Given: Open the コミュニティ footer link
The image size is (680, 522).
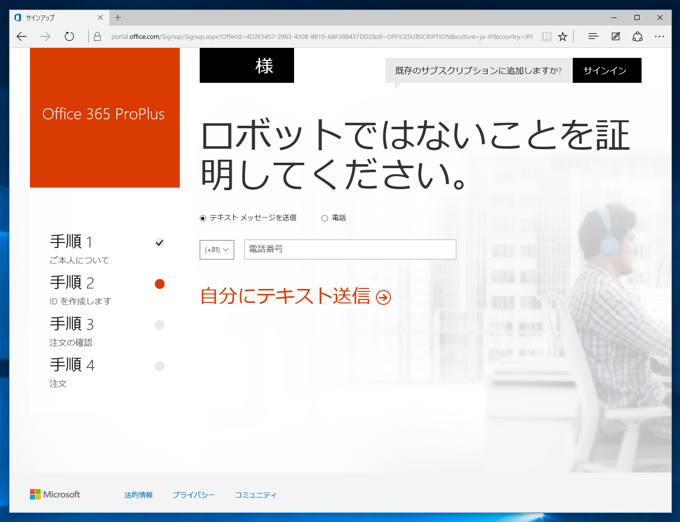Looking at the screenshot, I should [x=255, y=495].
